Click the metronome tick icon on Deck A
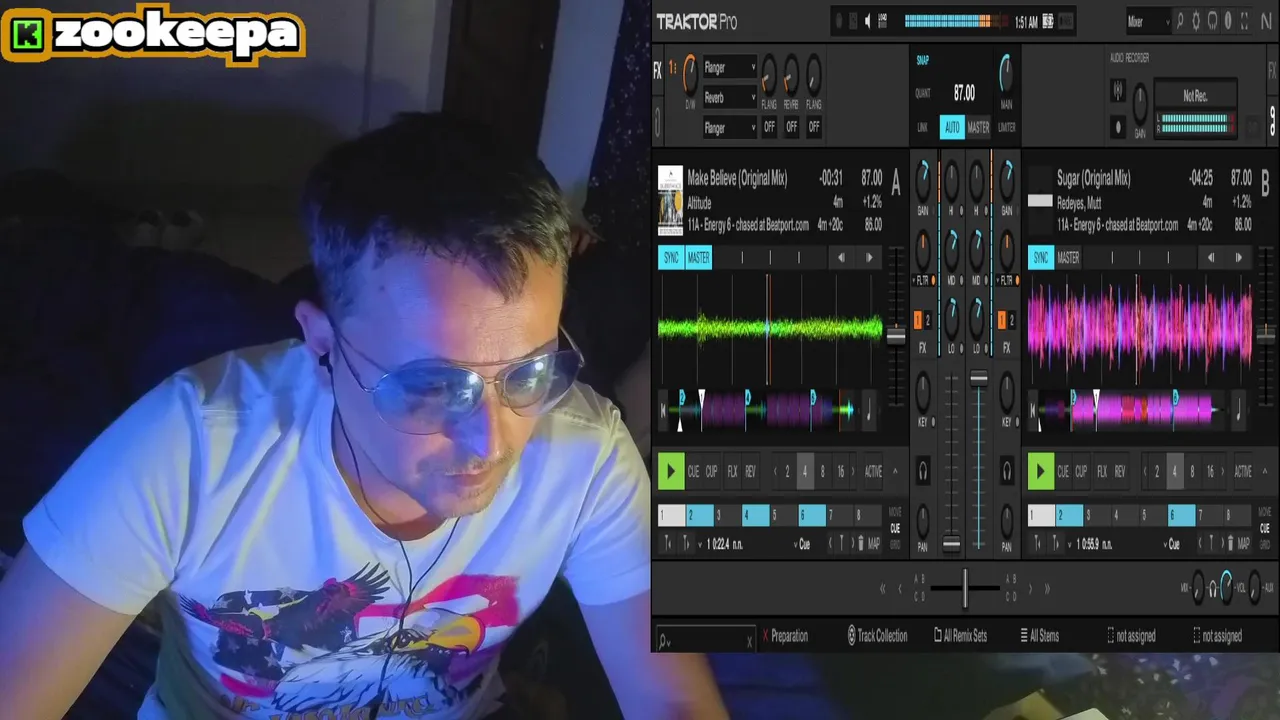Screen dimensions: 1280x720 pos(868,409)
